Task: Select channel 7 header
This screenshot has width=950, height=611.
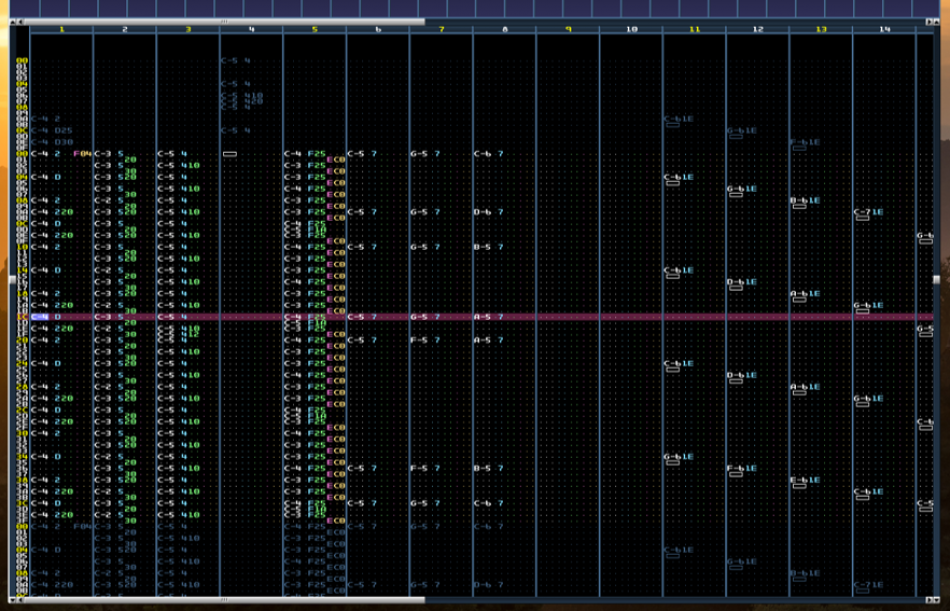Action: click(441, 30)
